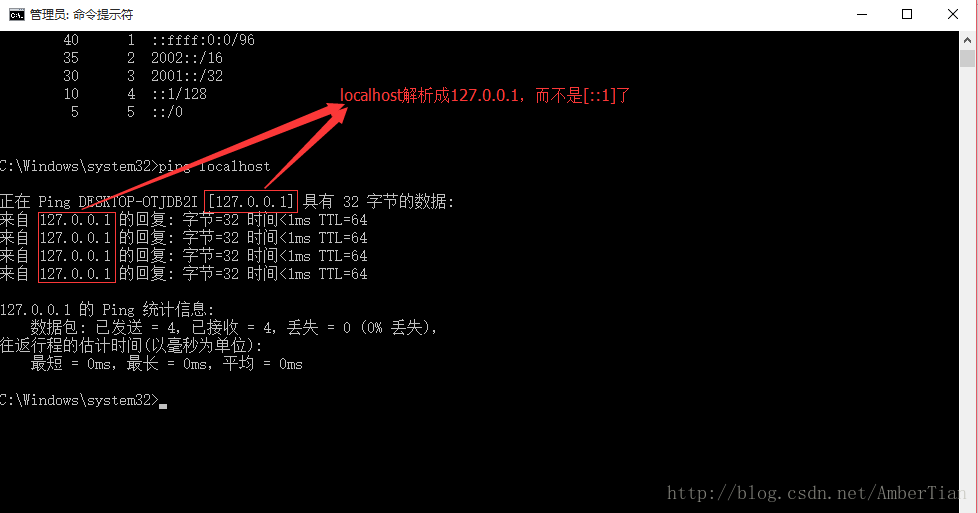
Task: Click the first boxed 127.0.0.1 reply address
Action: tap(76, 220)
